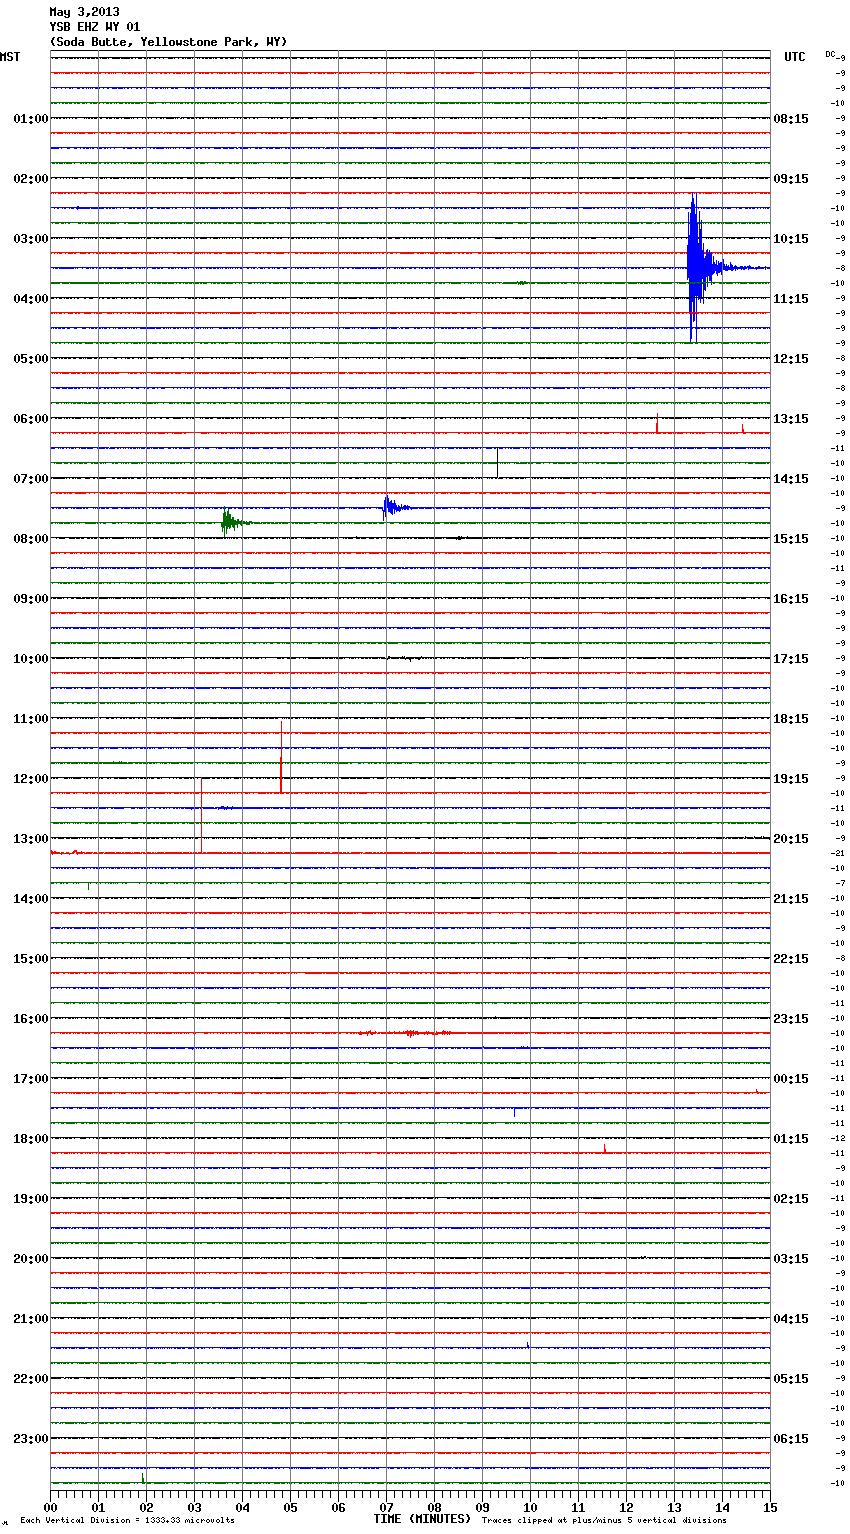Select the 15:00 MST time label
The image size is (850, 1534).
[31, 958]
